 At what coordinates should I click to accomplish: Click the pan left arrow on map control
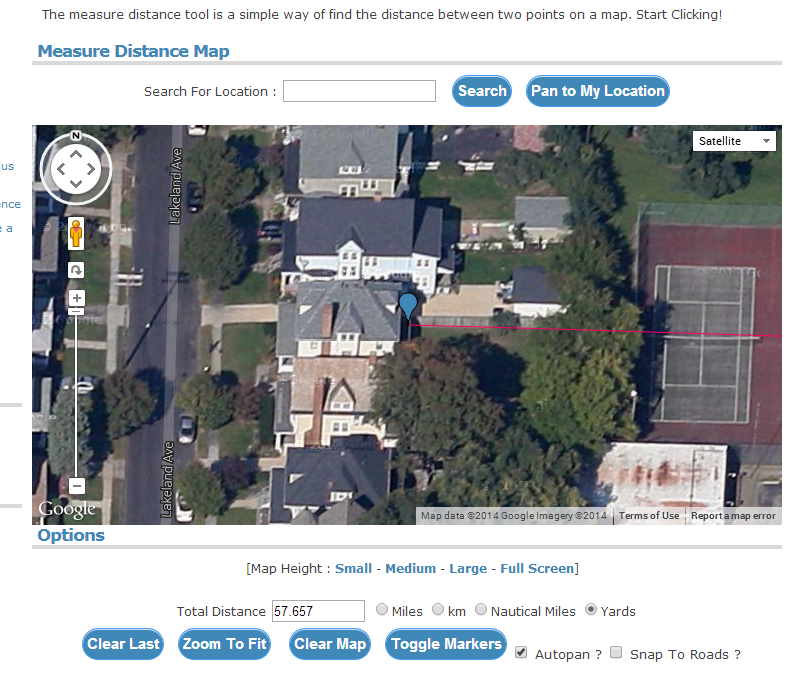[60, 169]
